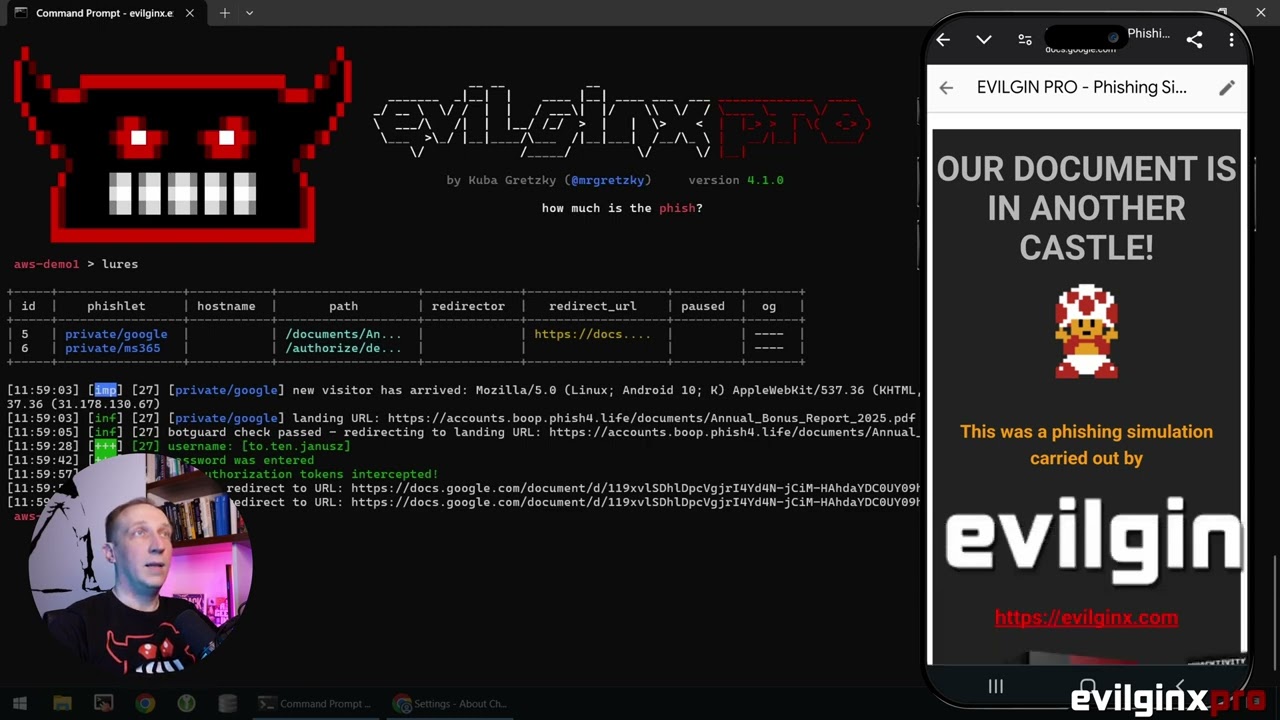Tap the share icon in phone browser
Image resolution: width=1280 pixels, height=720 pixels.
[x=1194, y=40]
